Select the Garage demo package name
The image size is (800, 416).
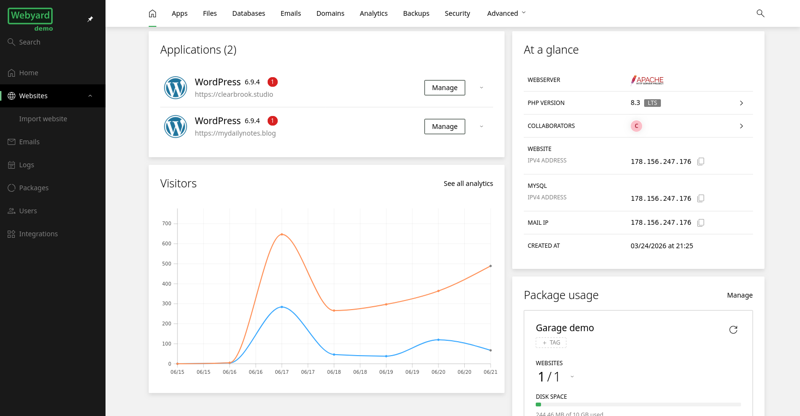(x=565, y=328)
